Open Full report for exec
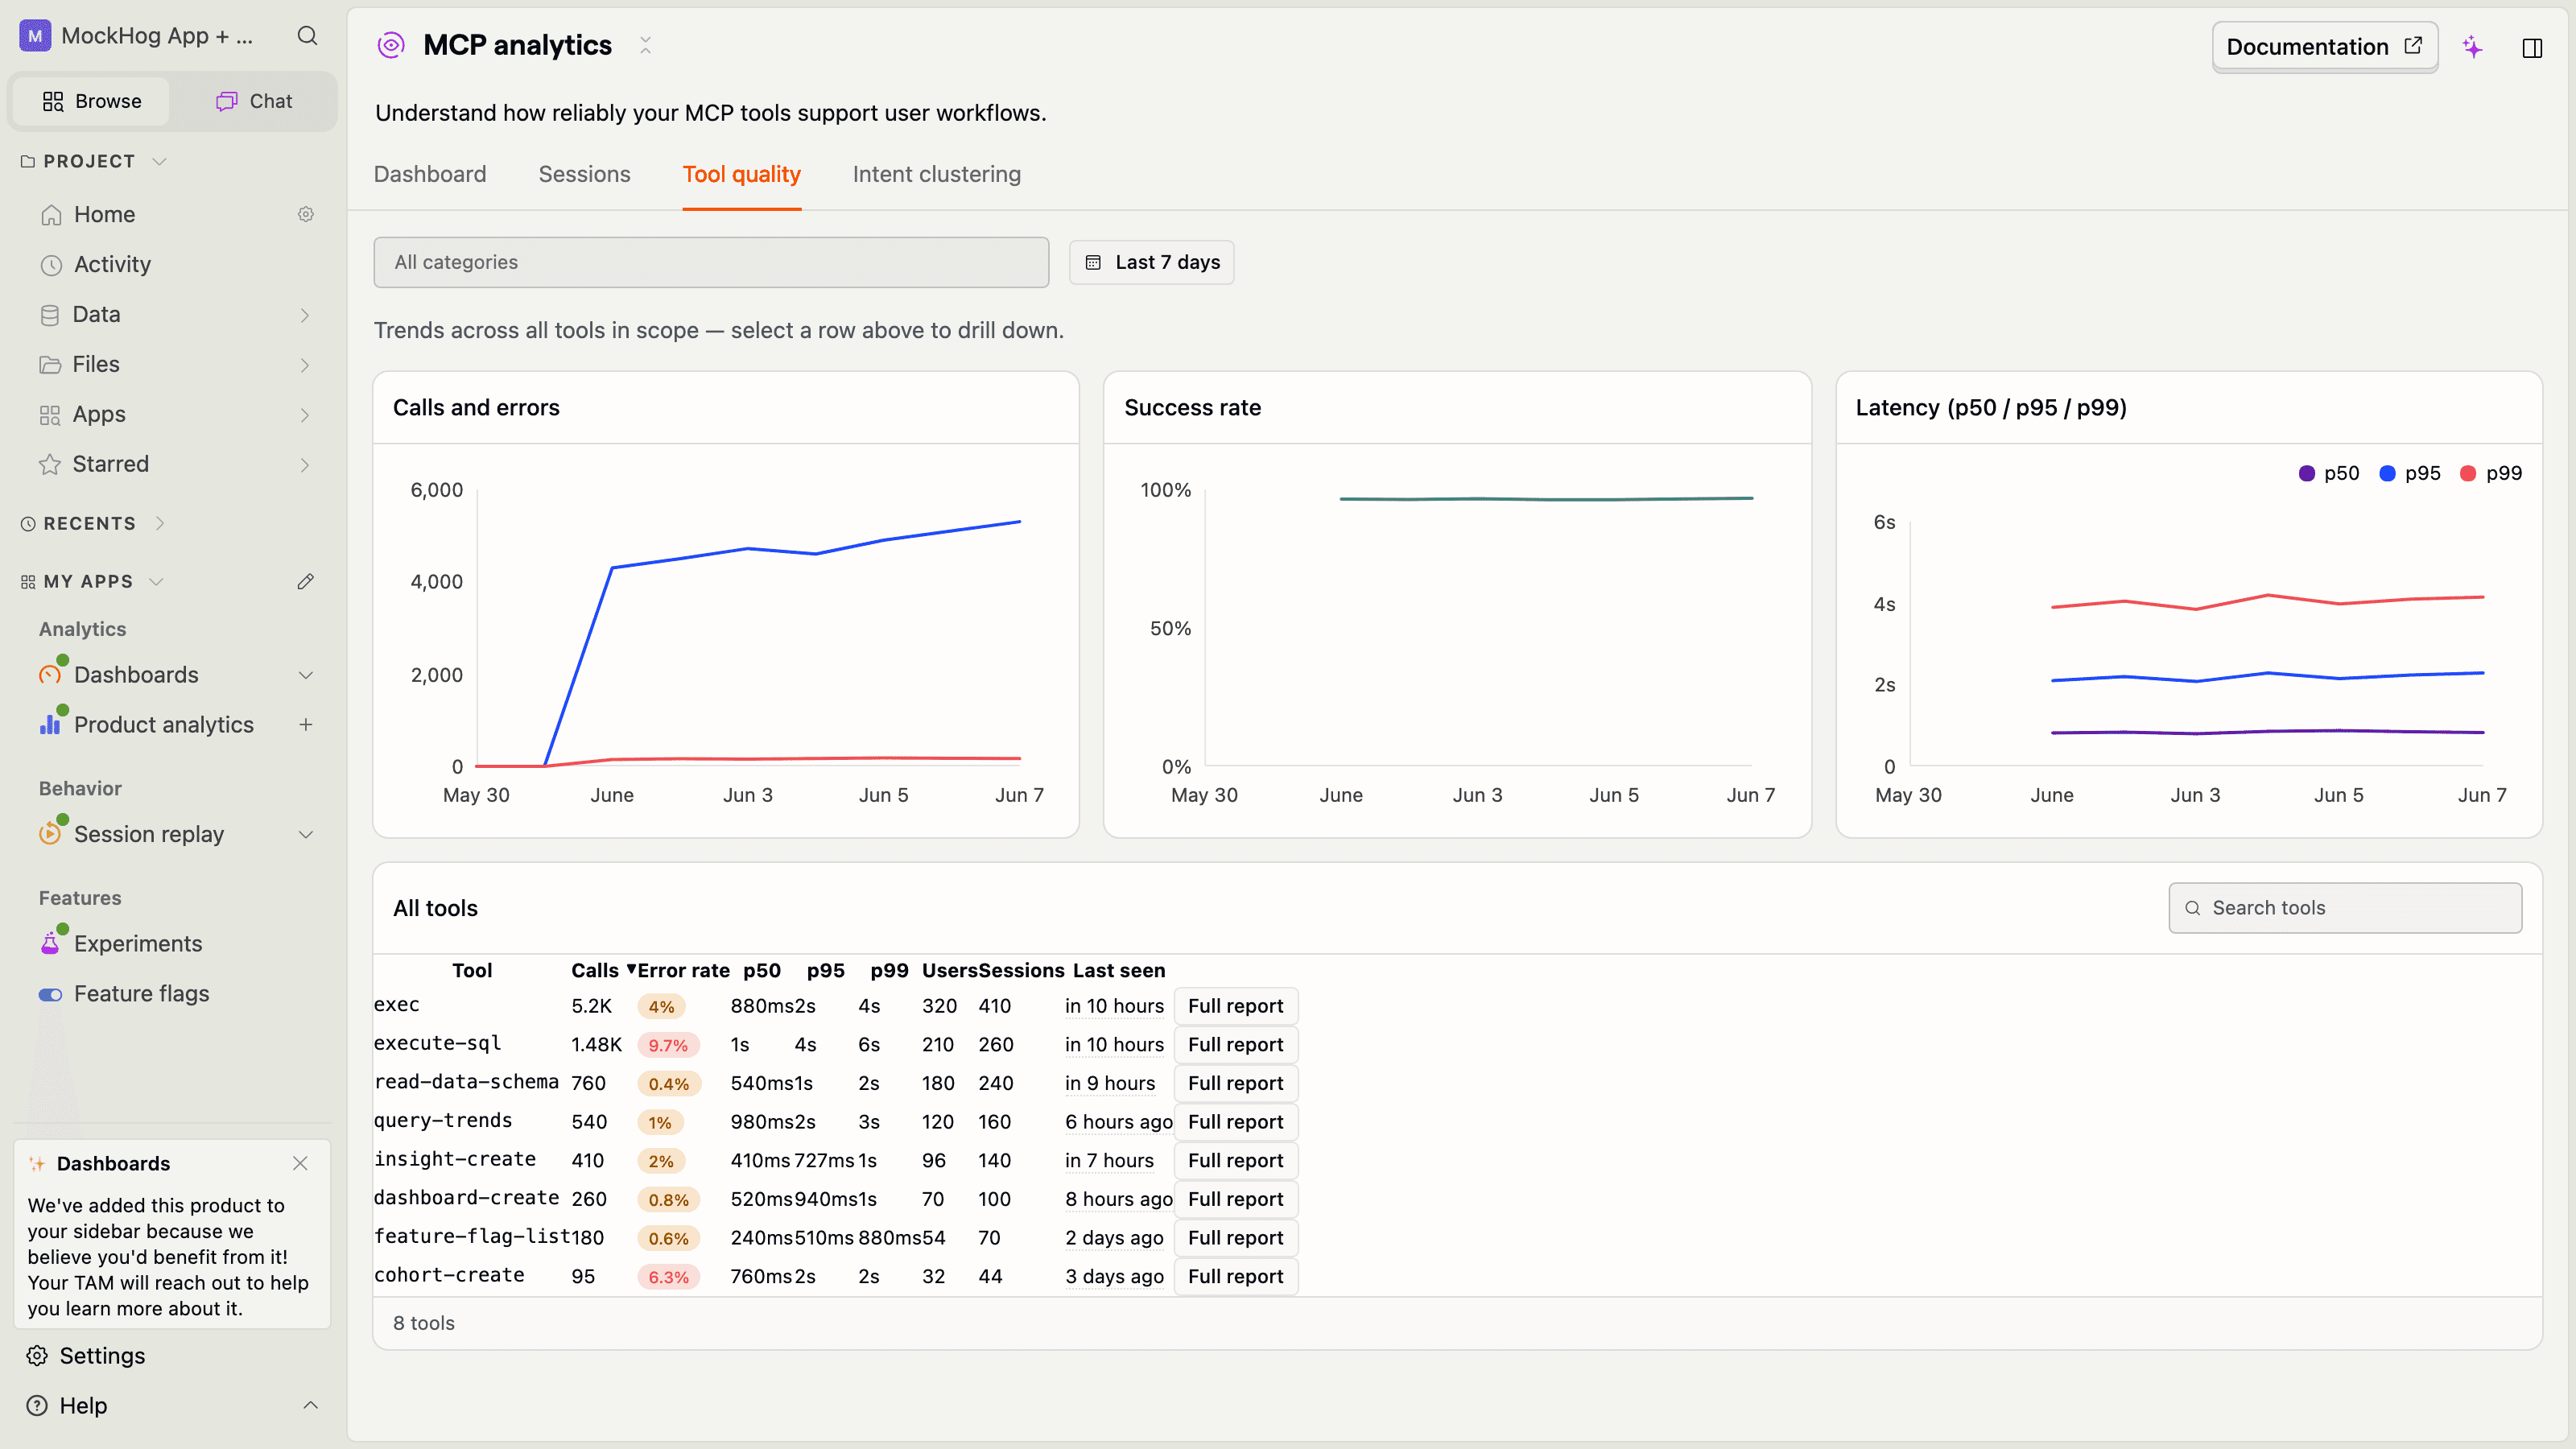Image resolution: width=2576 pixels, height=1449 pixels. tap(1235, 1006)
